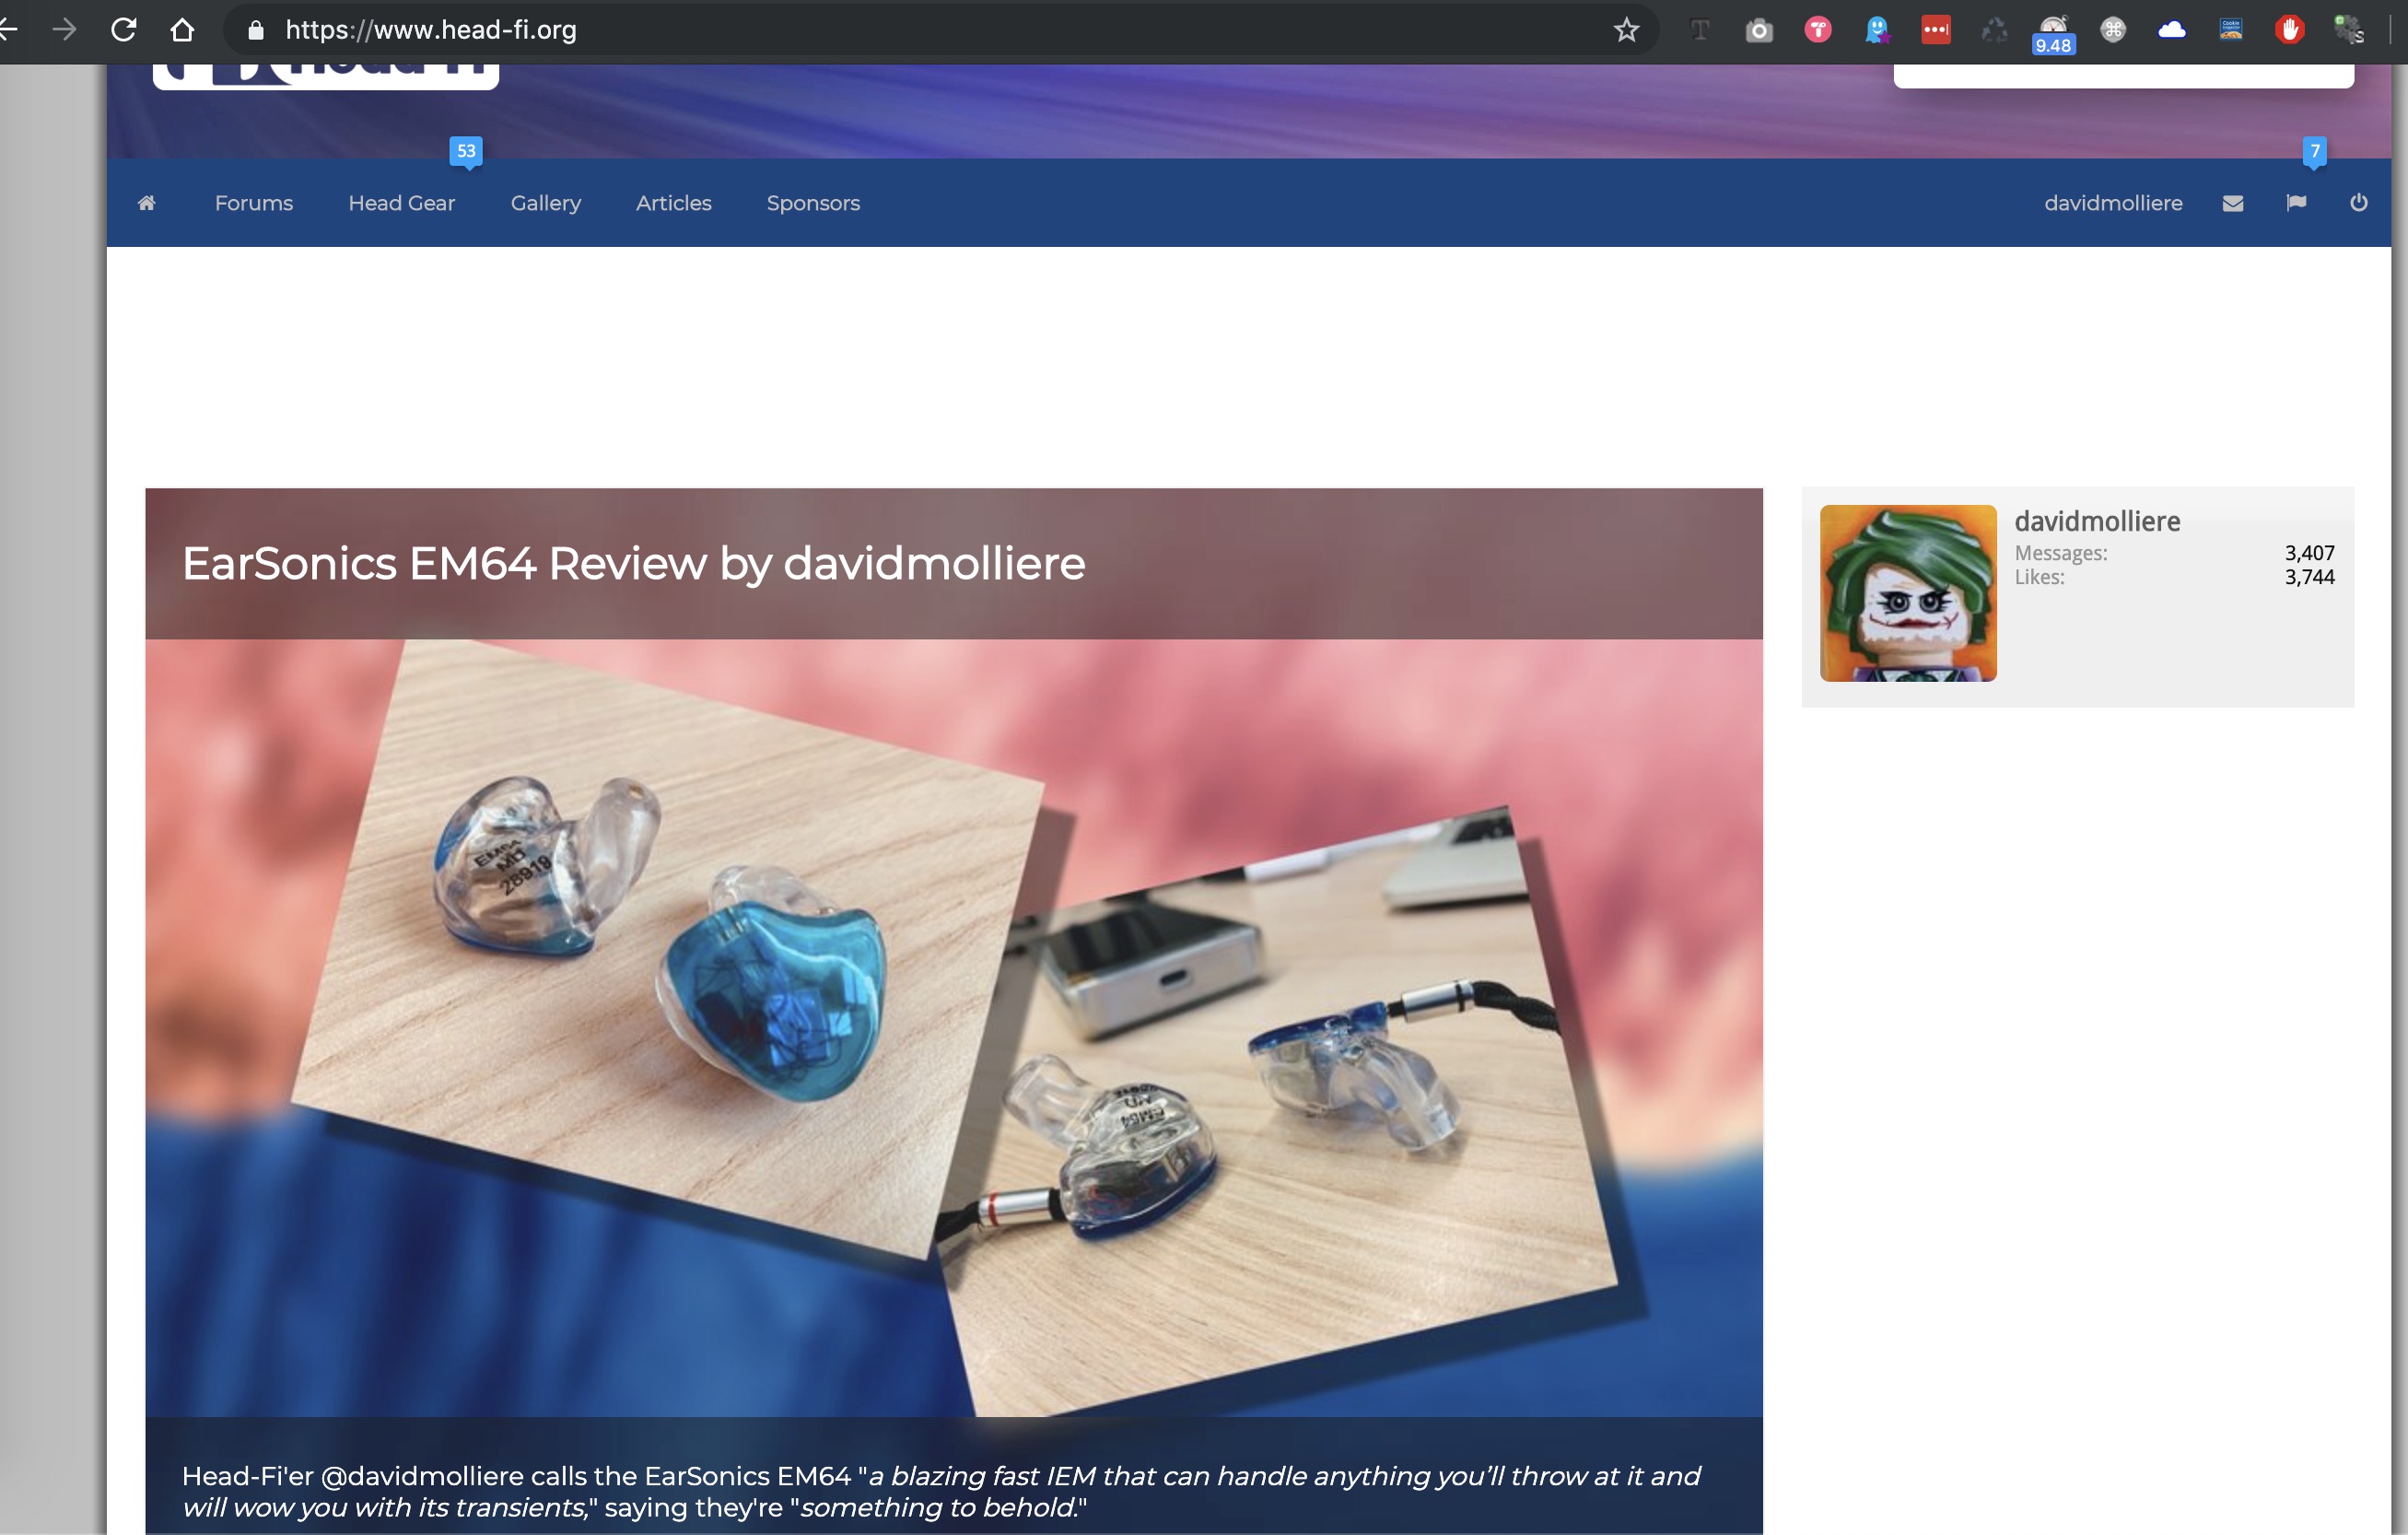Open the EarSonics EM64 Review headline
The image size is (2408, 1535).
633,563
